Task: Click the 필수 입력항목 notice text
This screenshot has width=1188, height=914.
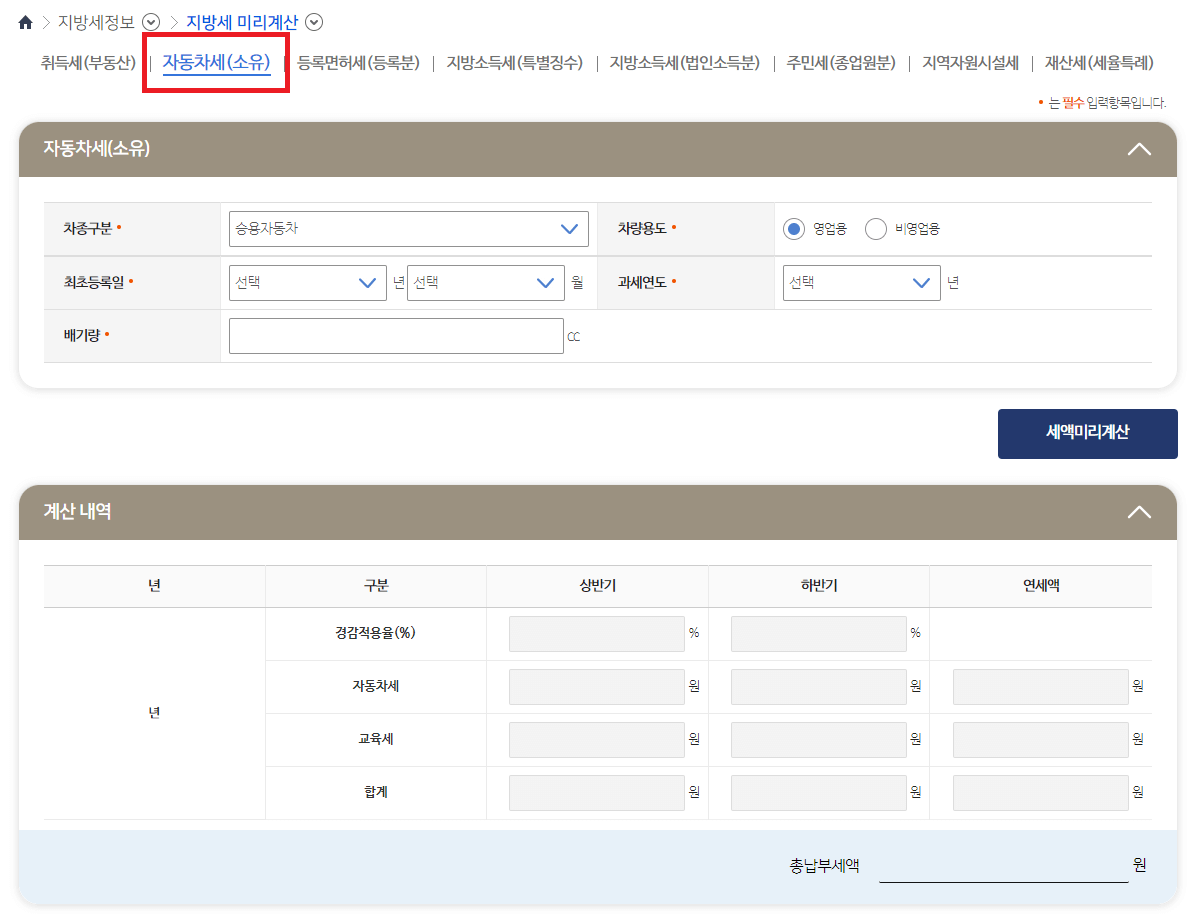Action: coord(1107,103)
